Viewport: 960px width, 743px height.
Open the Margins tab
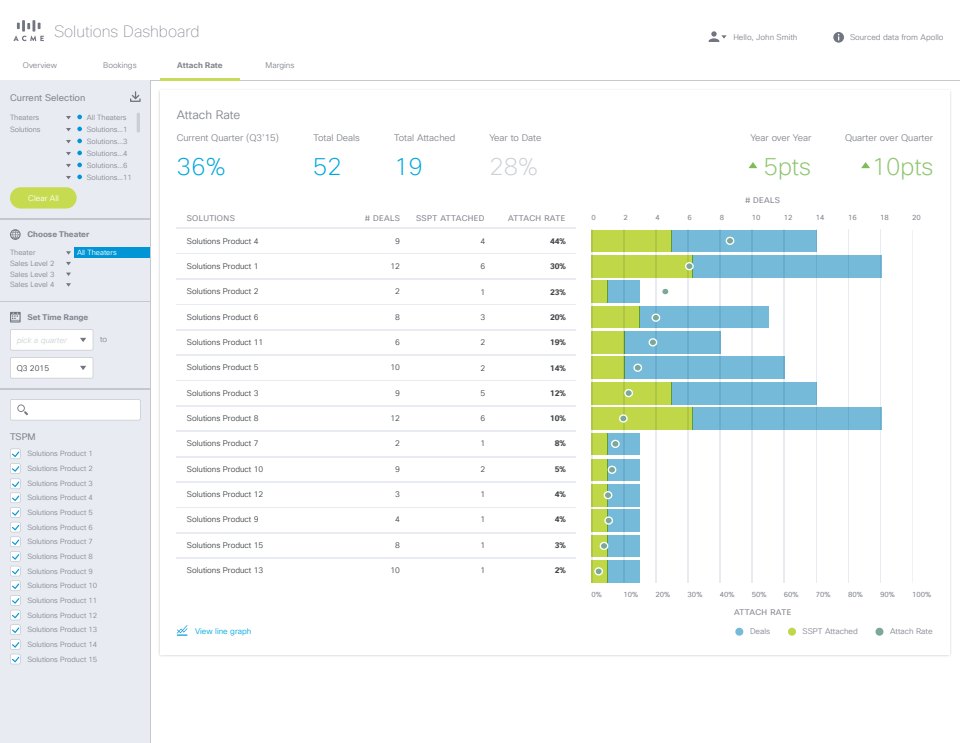point(279,65)
